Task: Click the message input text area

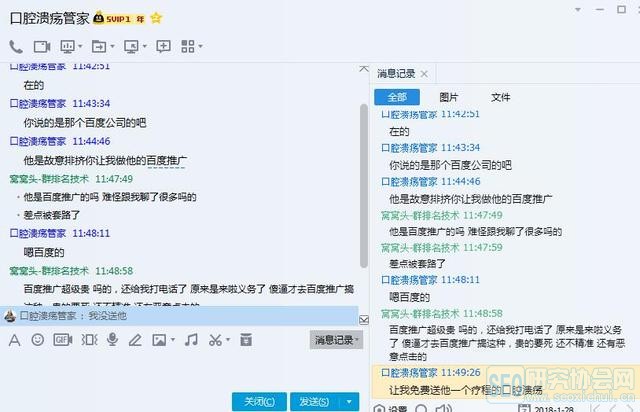Action: tap(180, 370)
